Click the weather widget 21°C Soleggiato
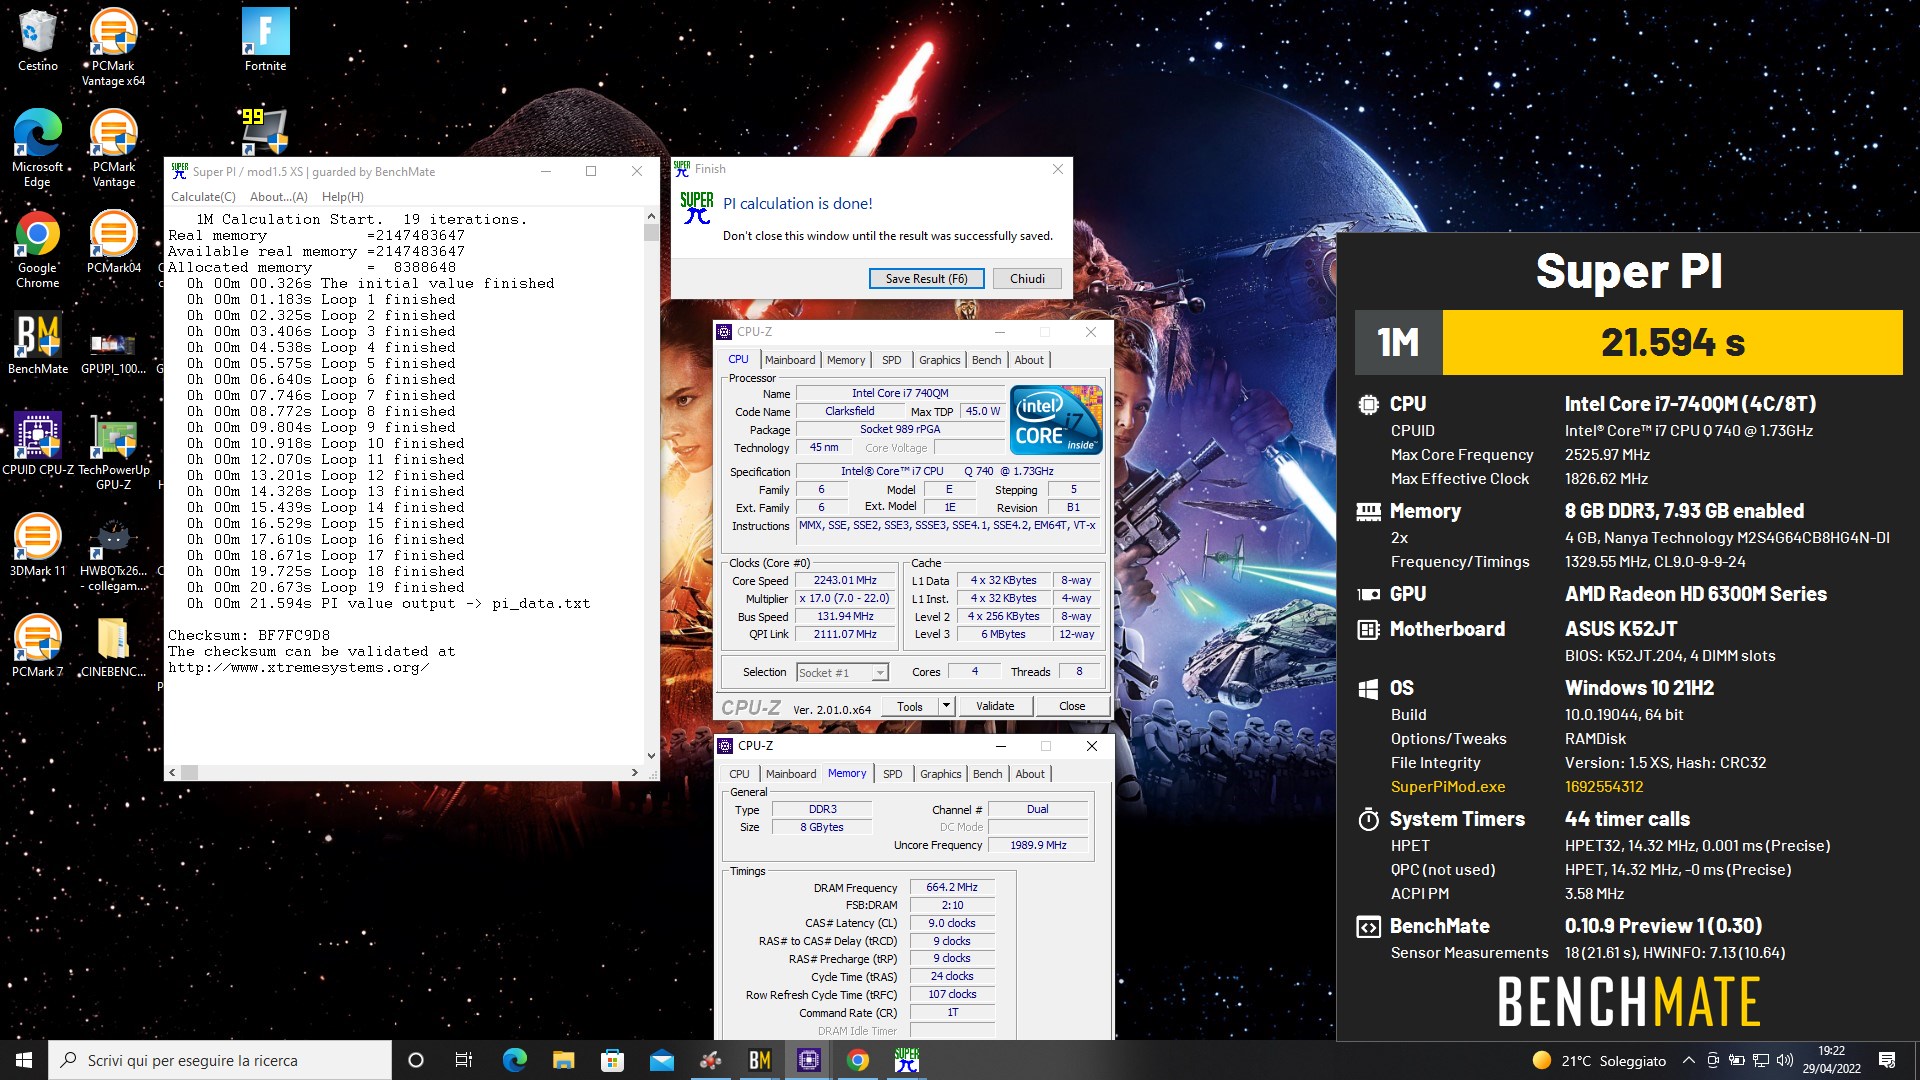The width and height of the screenshot is (1920, 1080). pos(1599,1061)
